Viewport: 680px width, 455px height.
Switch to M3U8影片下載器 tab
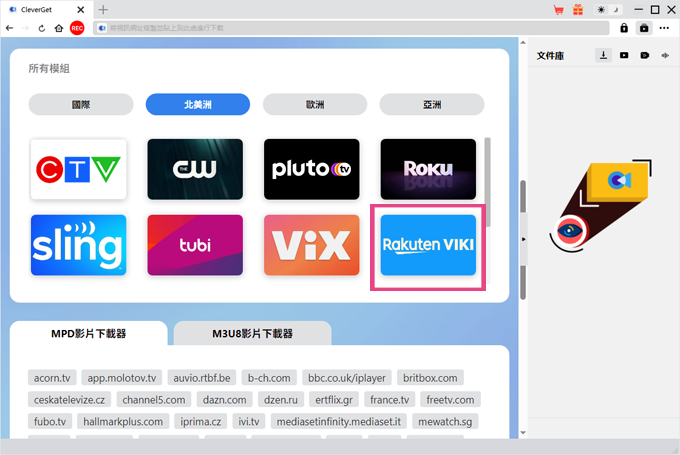pos(252,334)
